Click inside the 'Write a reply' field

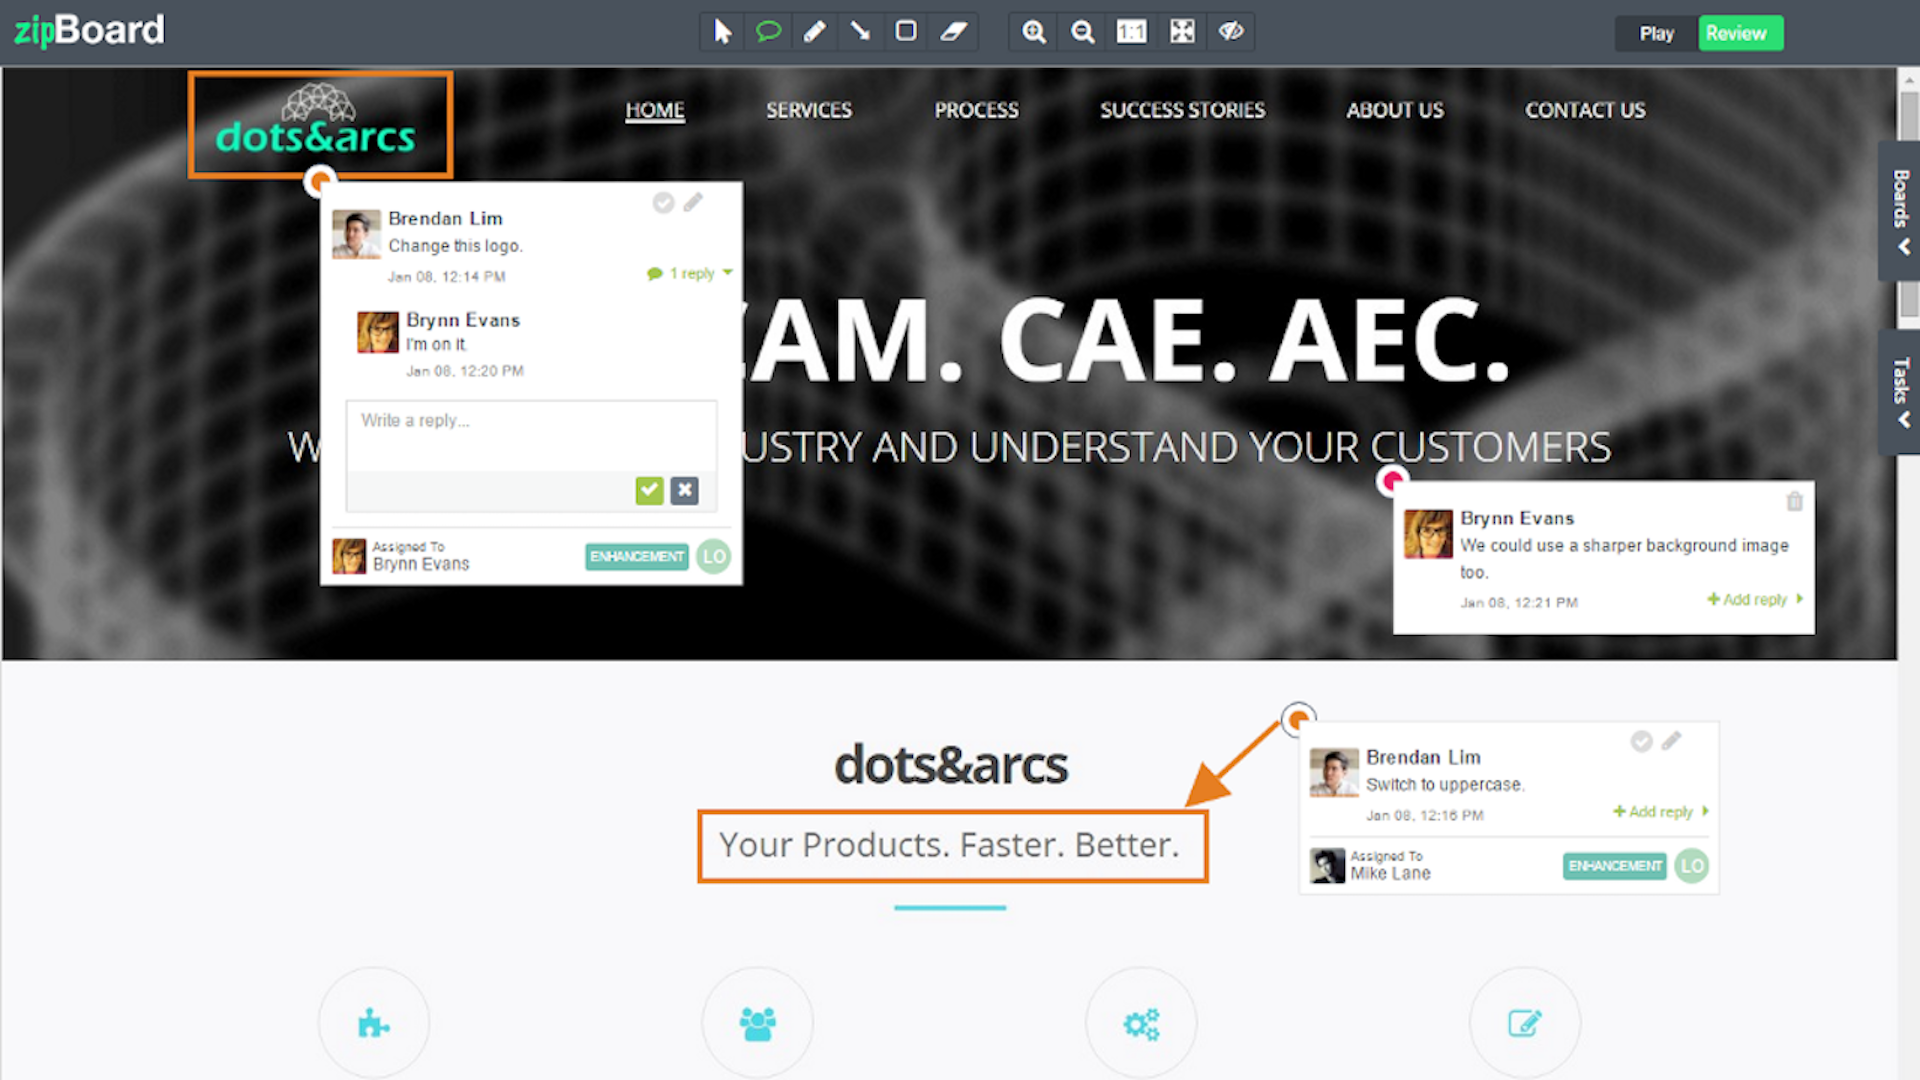coord(530,440)
